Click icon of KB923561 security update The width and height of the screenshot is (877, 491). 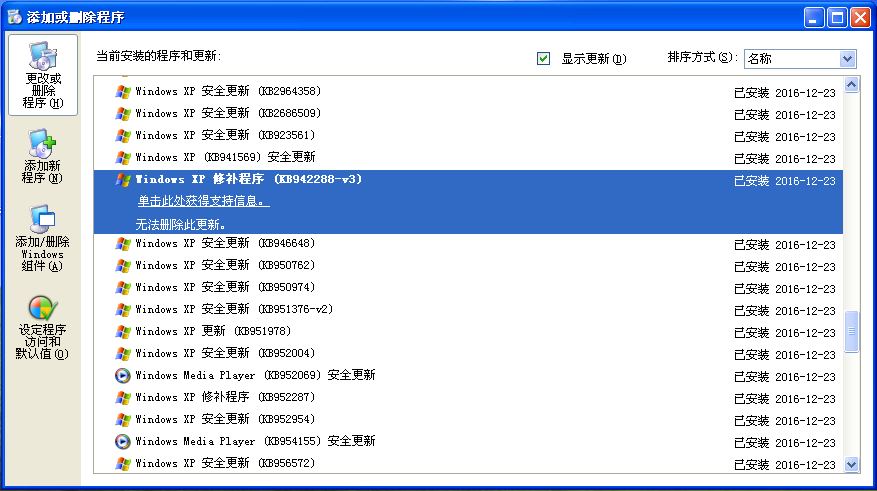(x=122, y=136)
